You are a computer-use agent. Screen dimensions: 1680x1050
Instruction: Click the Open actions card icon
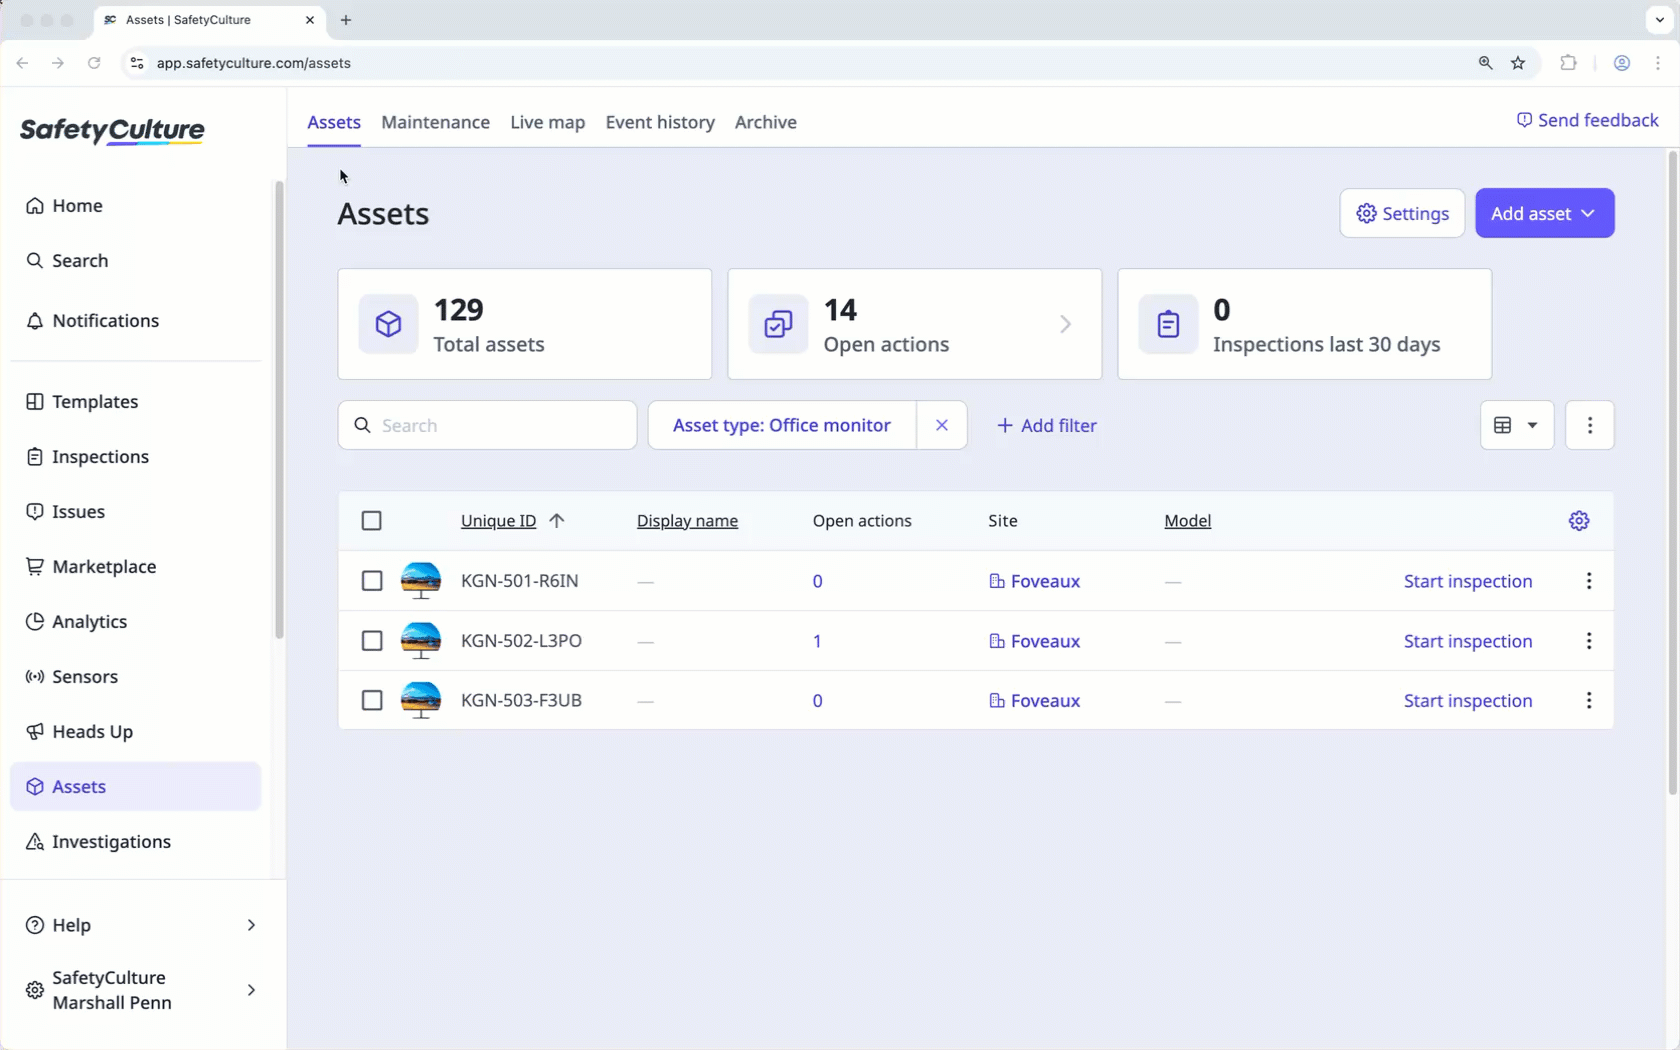pyautogui.click(x=778, y=324)
